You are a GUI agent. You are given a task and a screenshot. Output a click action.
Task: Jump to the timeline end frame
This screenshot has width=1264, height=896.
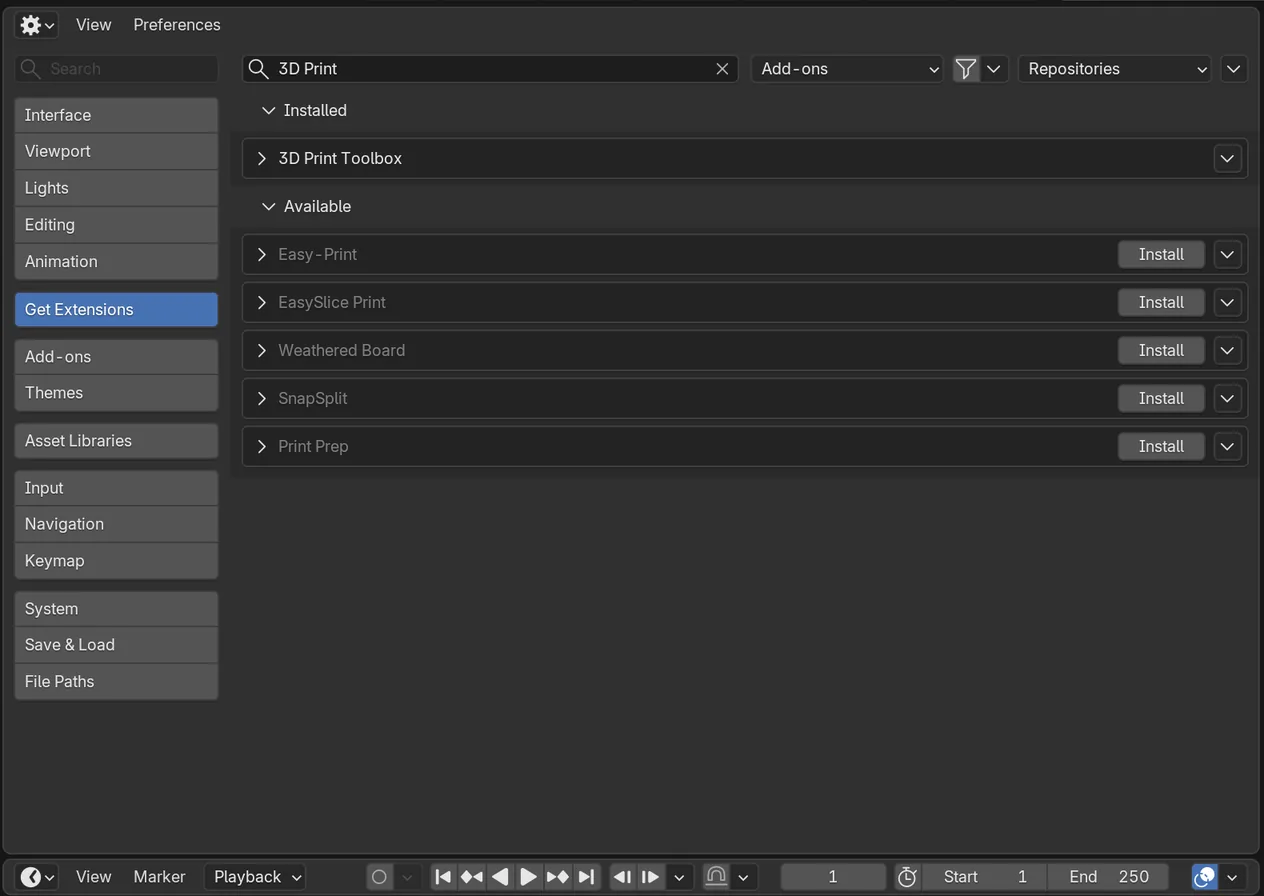[x=587, y=877]
